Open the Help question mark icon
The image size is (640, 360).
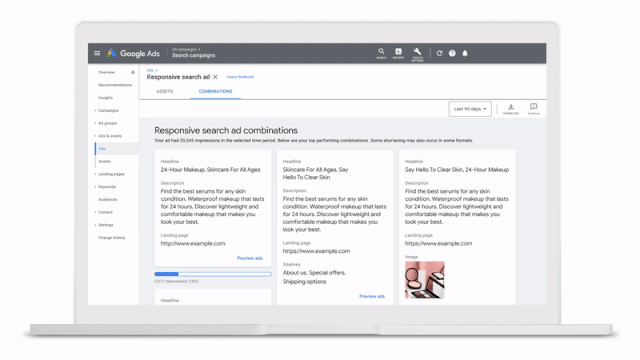pyautogui.click(x=452, y=53)
